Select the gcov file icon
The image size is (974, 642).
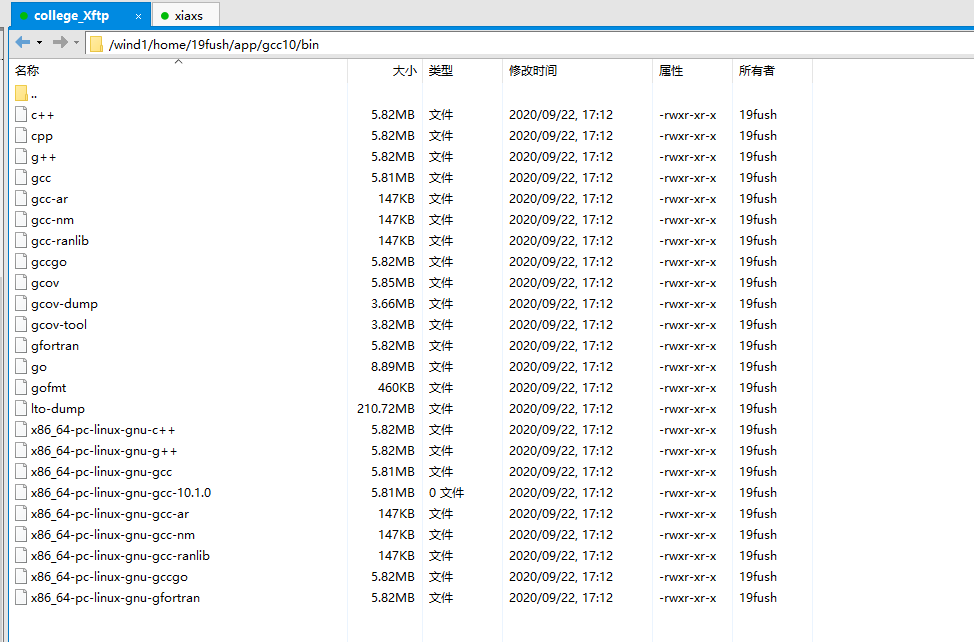21,283
